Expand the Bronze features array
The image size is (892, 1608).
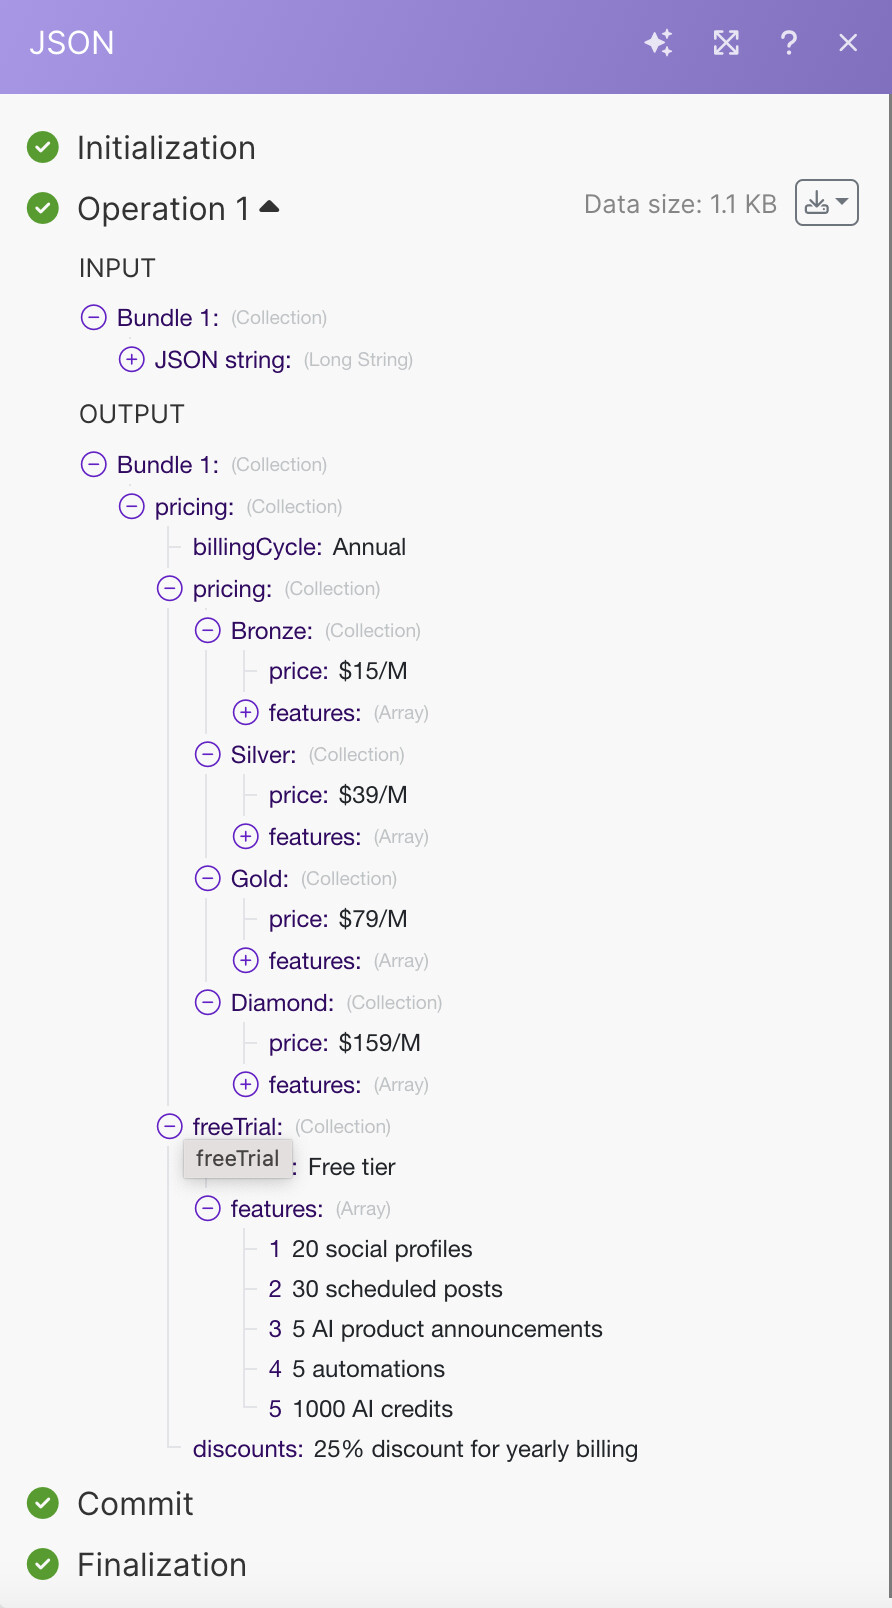coord(246,712)
